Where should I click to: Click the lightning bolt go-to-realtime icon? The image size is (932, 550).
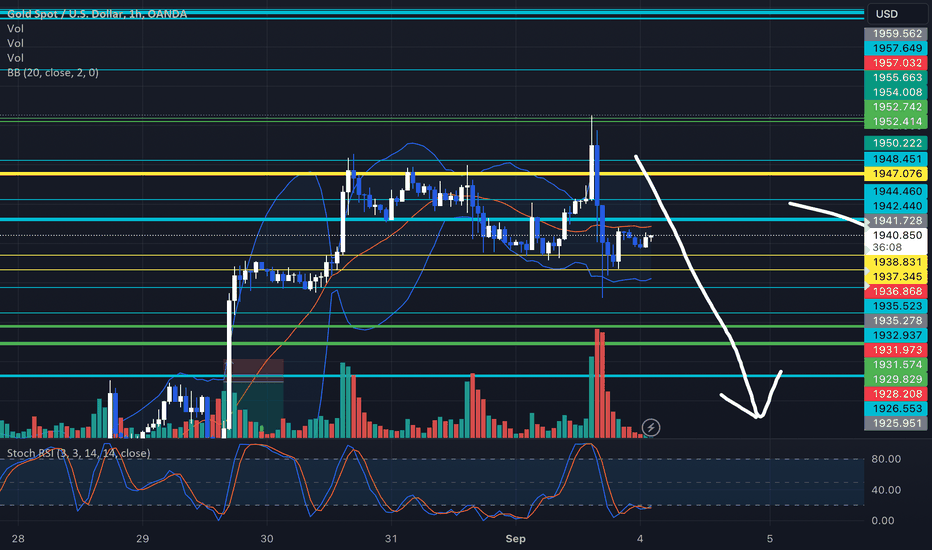click(x=651, y=427)
